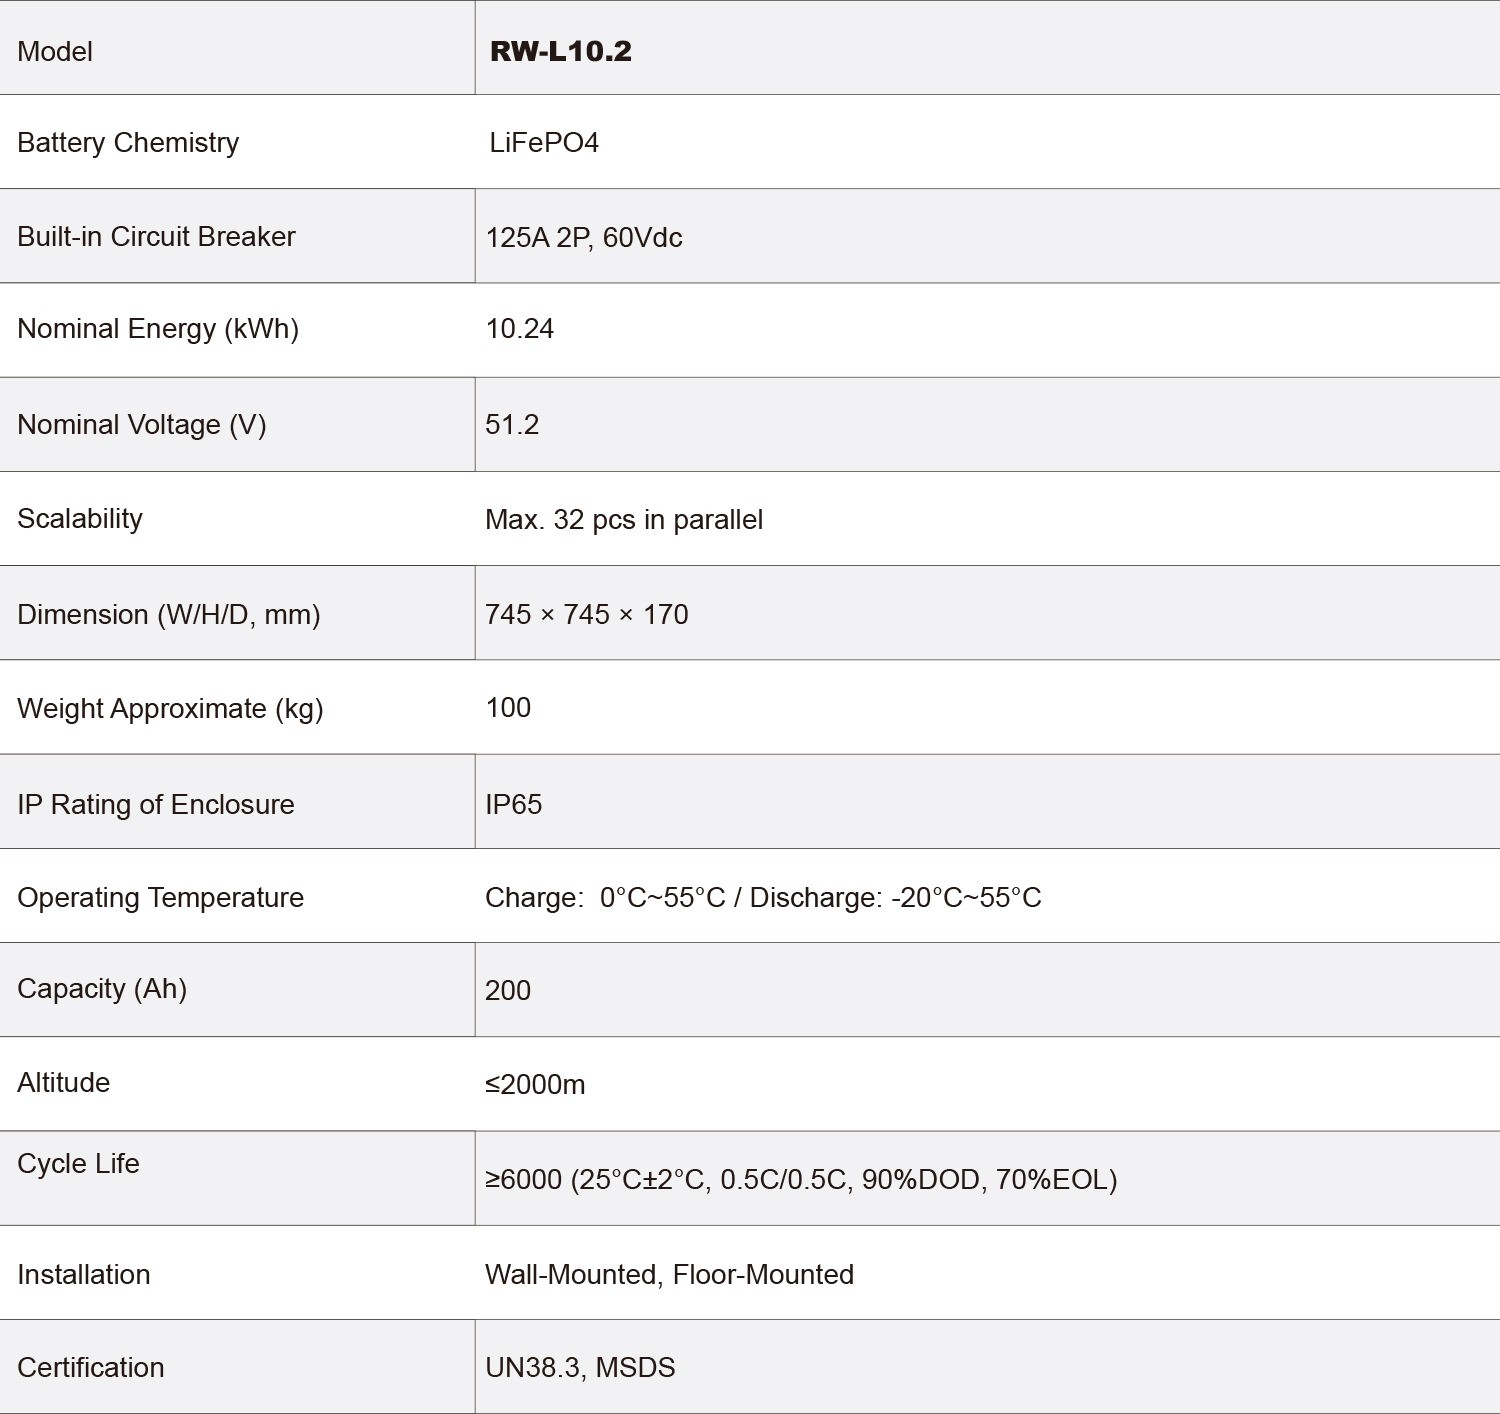This screenshot has width=1500, height=1414.
Task: Click the 'Scalability' label
Action: [x=80, y=519]
